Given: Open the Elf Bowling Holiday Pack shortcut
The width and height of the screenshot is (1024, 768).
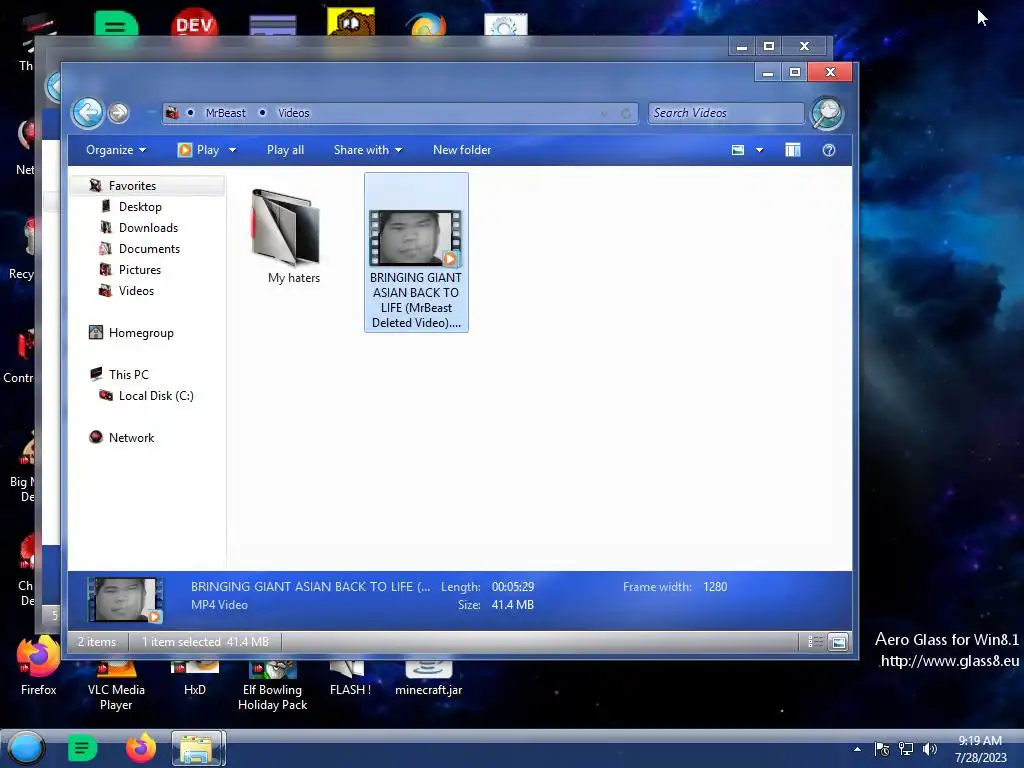Looking at the screenshot, I should tap(272, 686).
